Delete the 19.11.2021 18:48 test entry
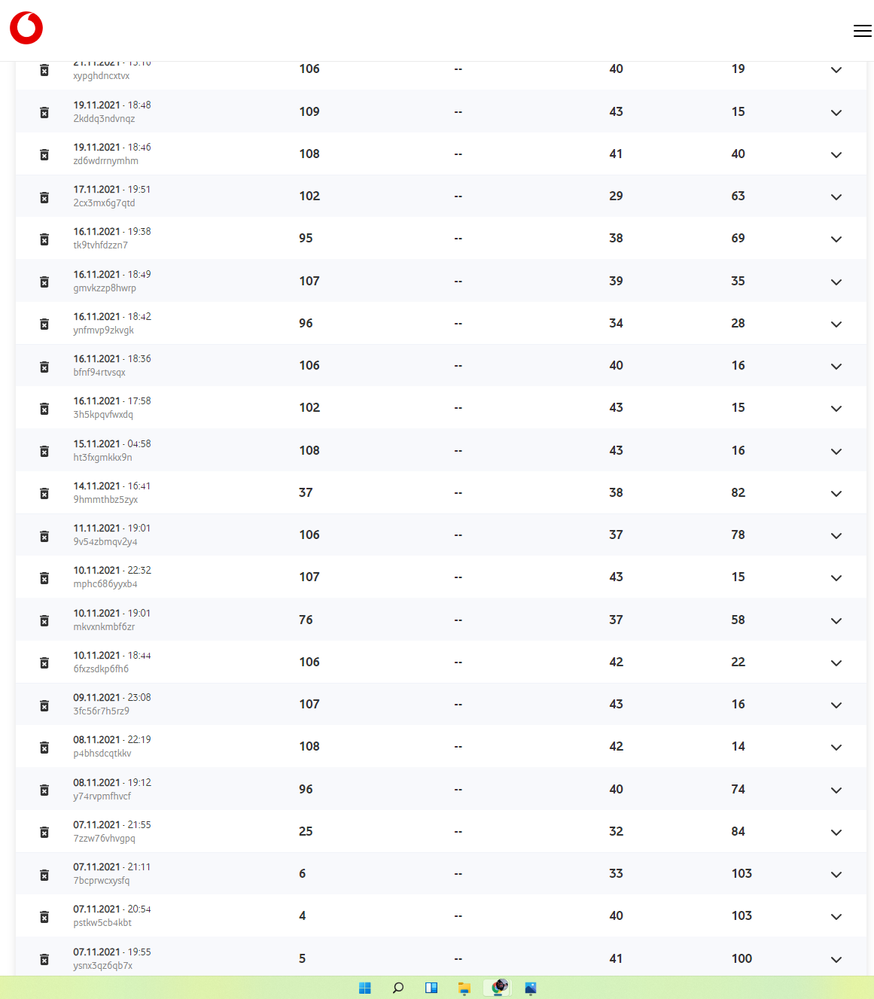The image size is (874, 999). (x=44, y=112)
